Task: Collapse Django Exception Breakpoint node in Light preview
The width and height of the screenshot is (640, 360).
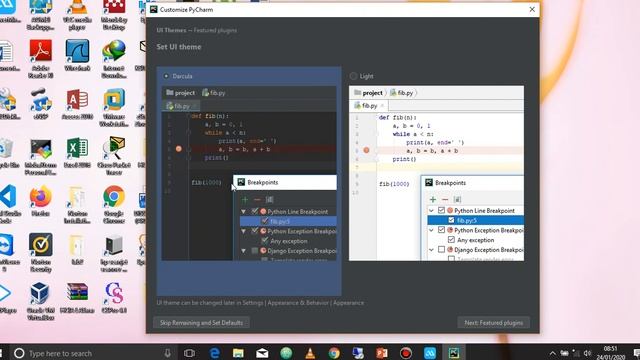Action: [x=431, y=250]
